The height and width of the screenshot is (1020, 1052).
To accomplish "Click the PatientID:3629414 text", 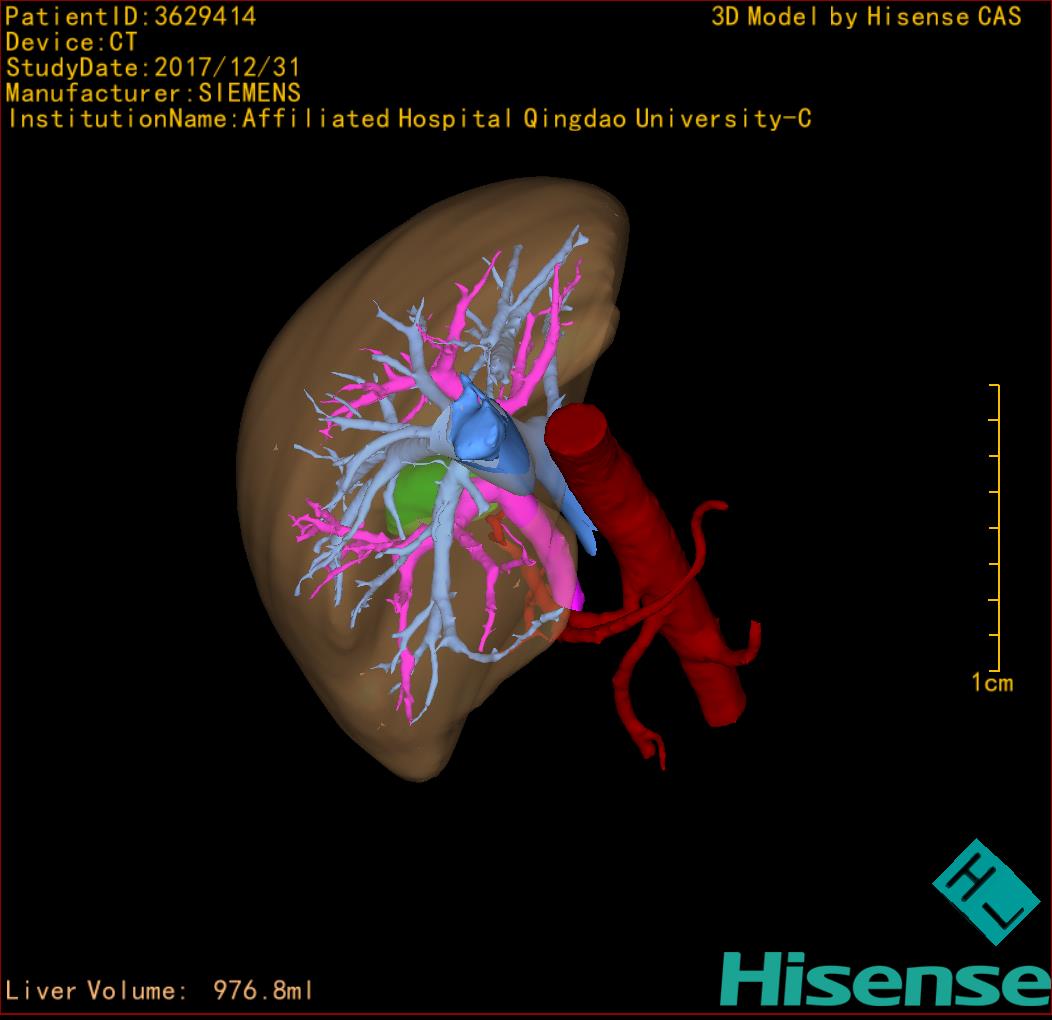I will point(130,16).
